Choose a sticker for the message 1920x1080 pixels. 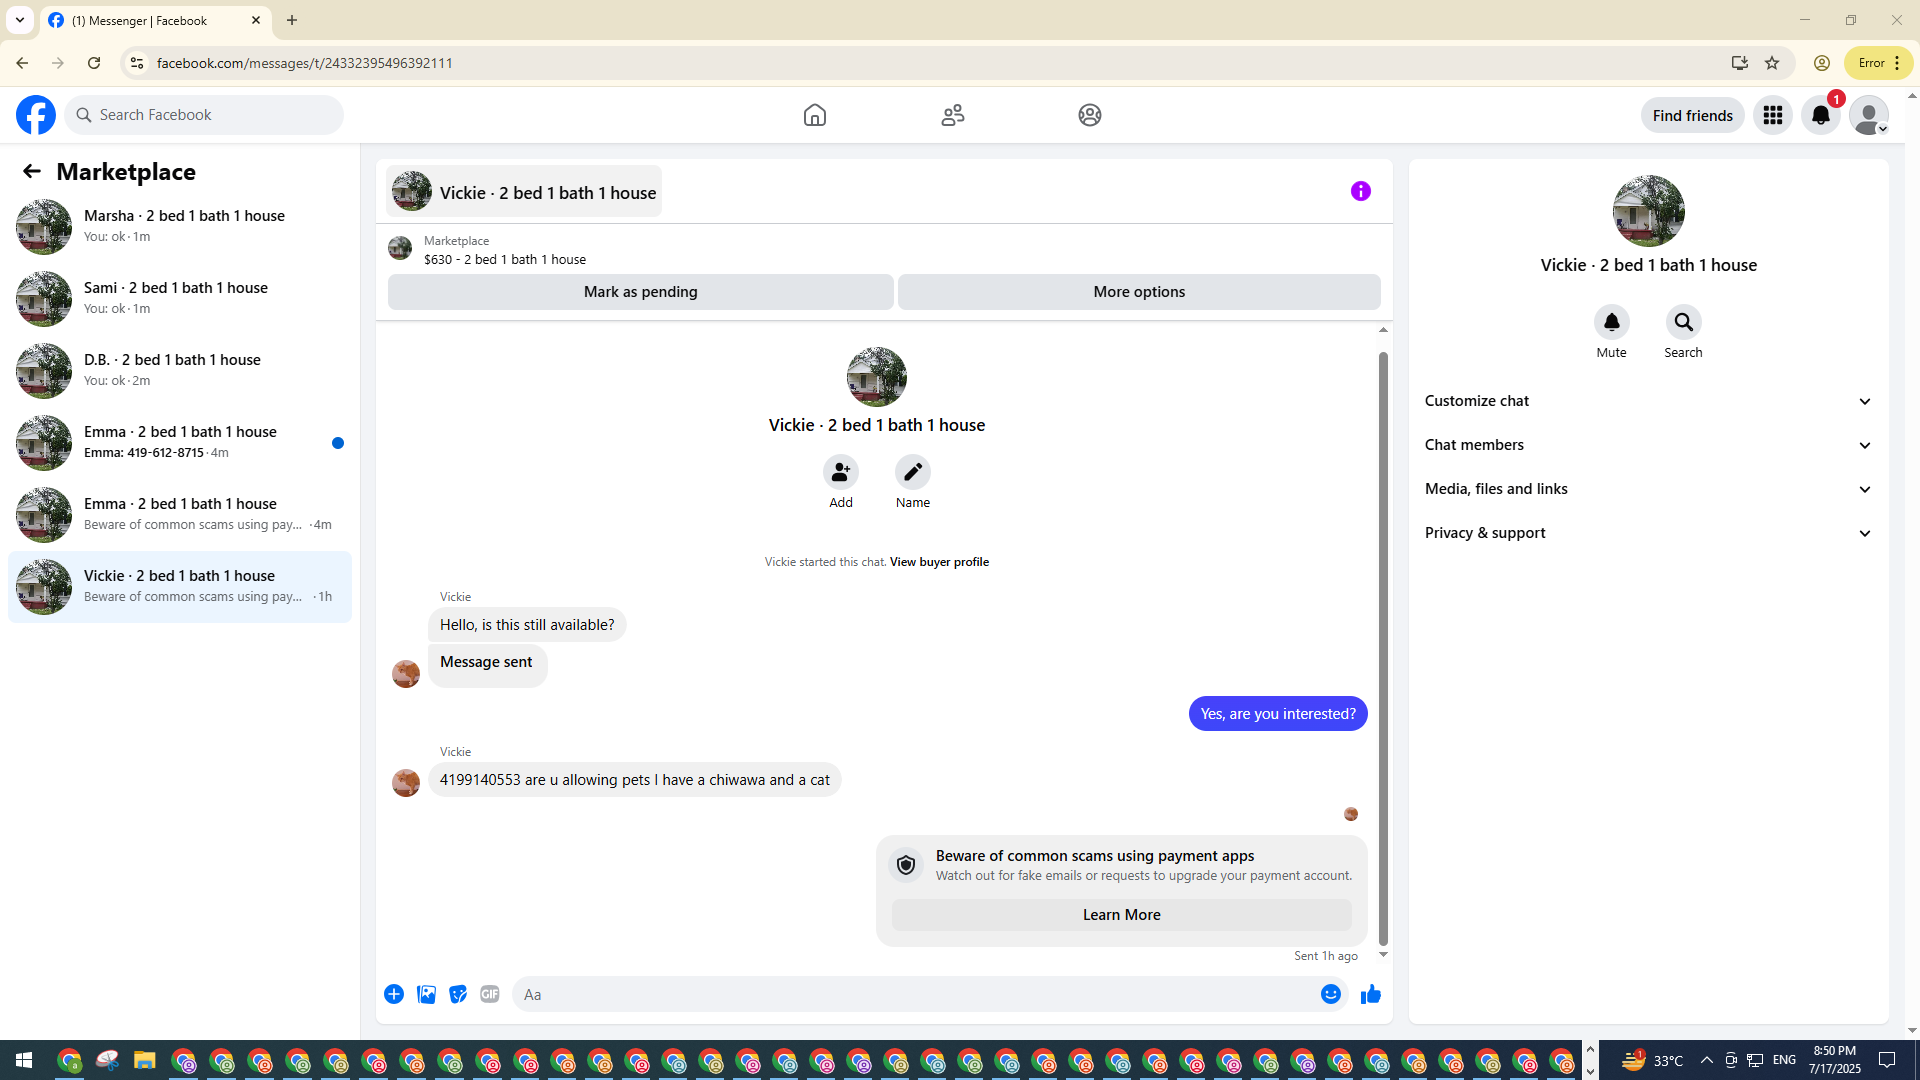pos(458,994)
